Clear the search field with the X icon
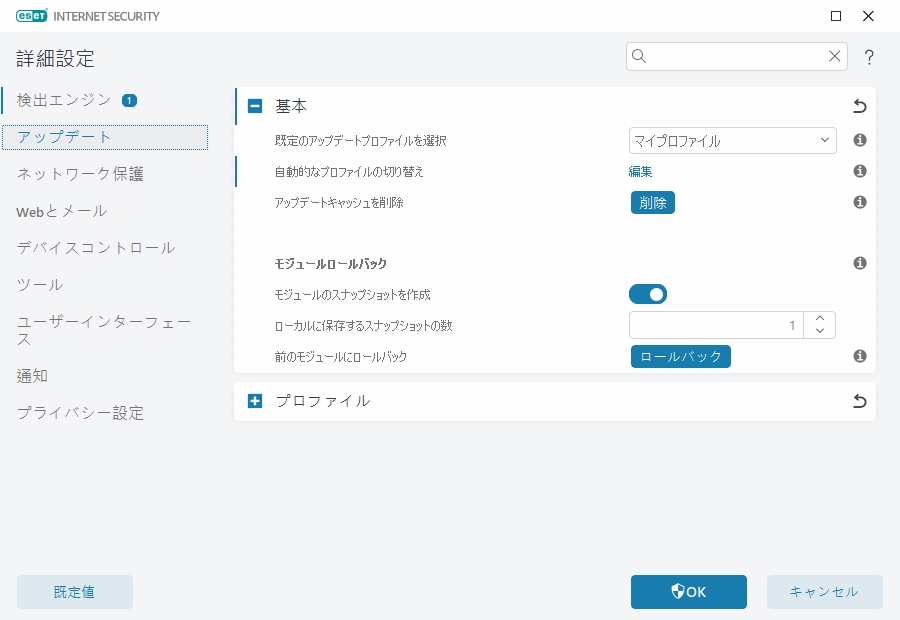Viewport: 900px width, 620px height. (x=834, y=56)
